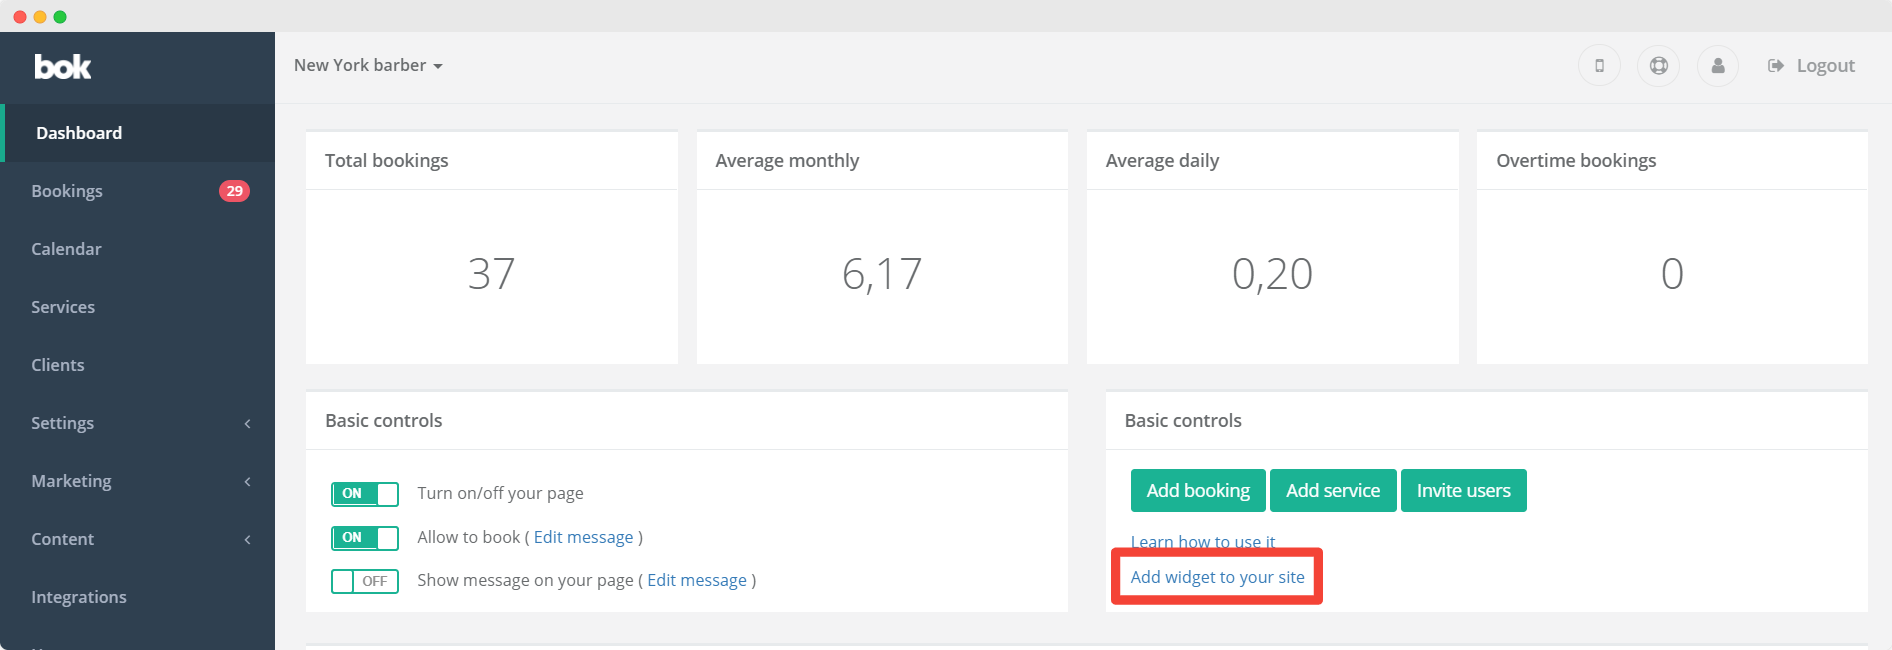Click the macOS green fullscreen button
This screenshot has width=1892, height=650.
60,17
